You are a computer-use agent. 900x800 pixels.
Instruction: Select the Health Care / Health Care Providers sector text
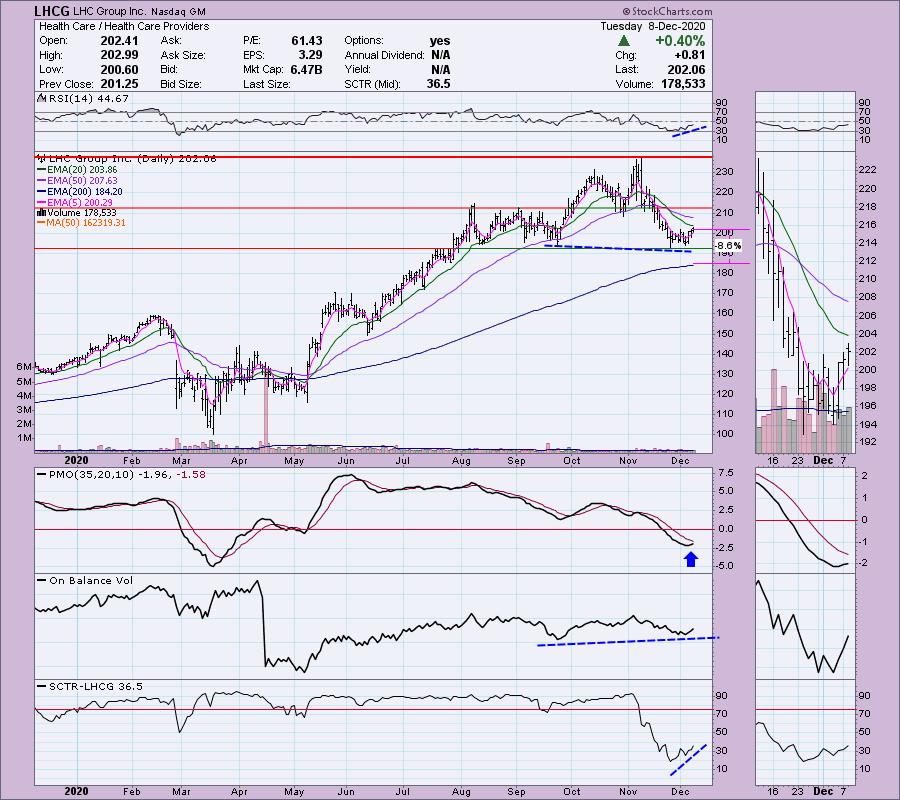[x=124, y=26]
